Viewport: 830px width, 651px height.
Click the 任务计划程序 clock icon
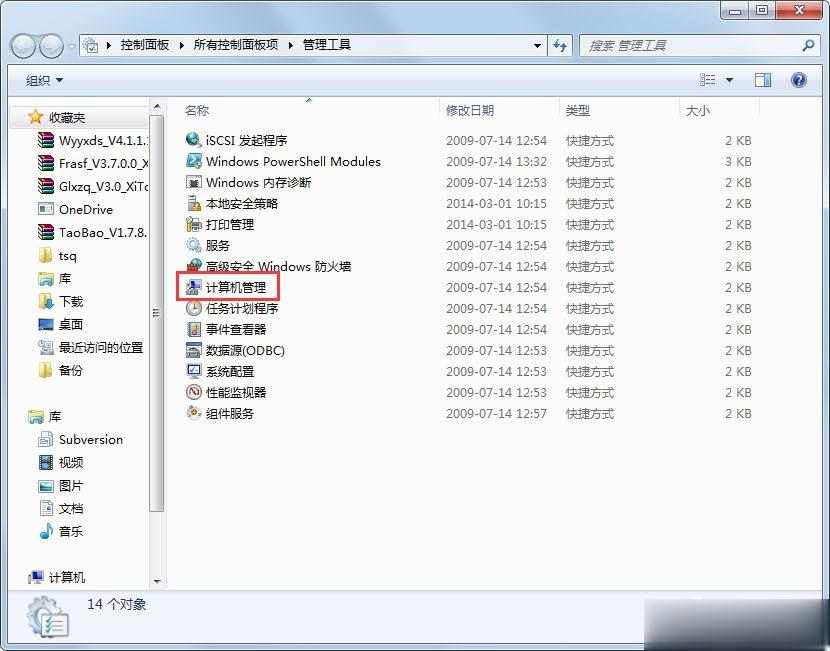(194, 308)
